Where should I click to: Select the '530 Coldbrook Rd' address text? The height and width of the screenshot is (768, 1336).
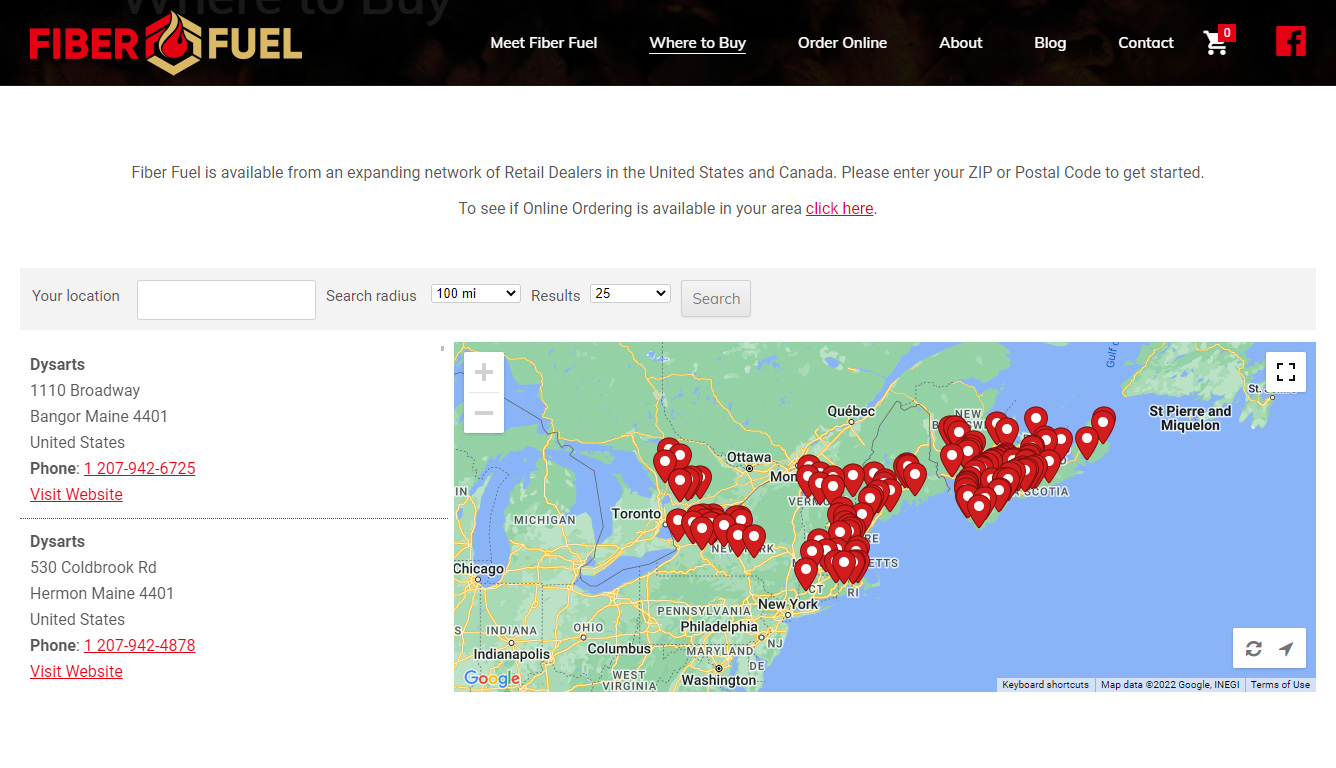click(x=93, y=568)
